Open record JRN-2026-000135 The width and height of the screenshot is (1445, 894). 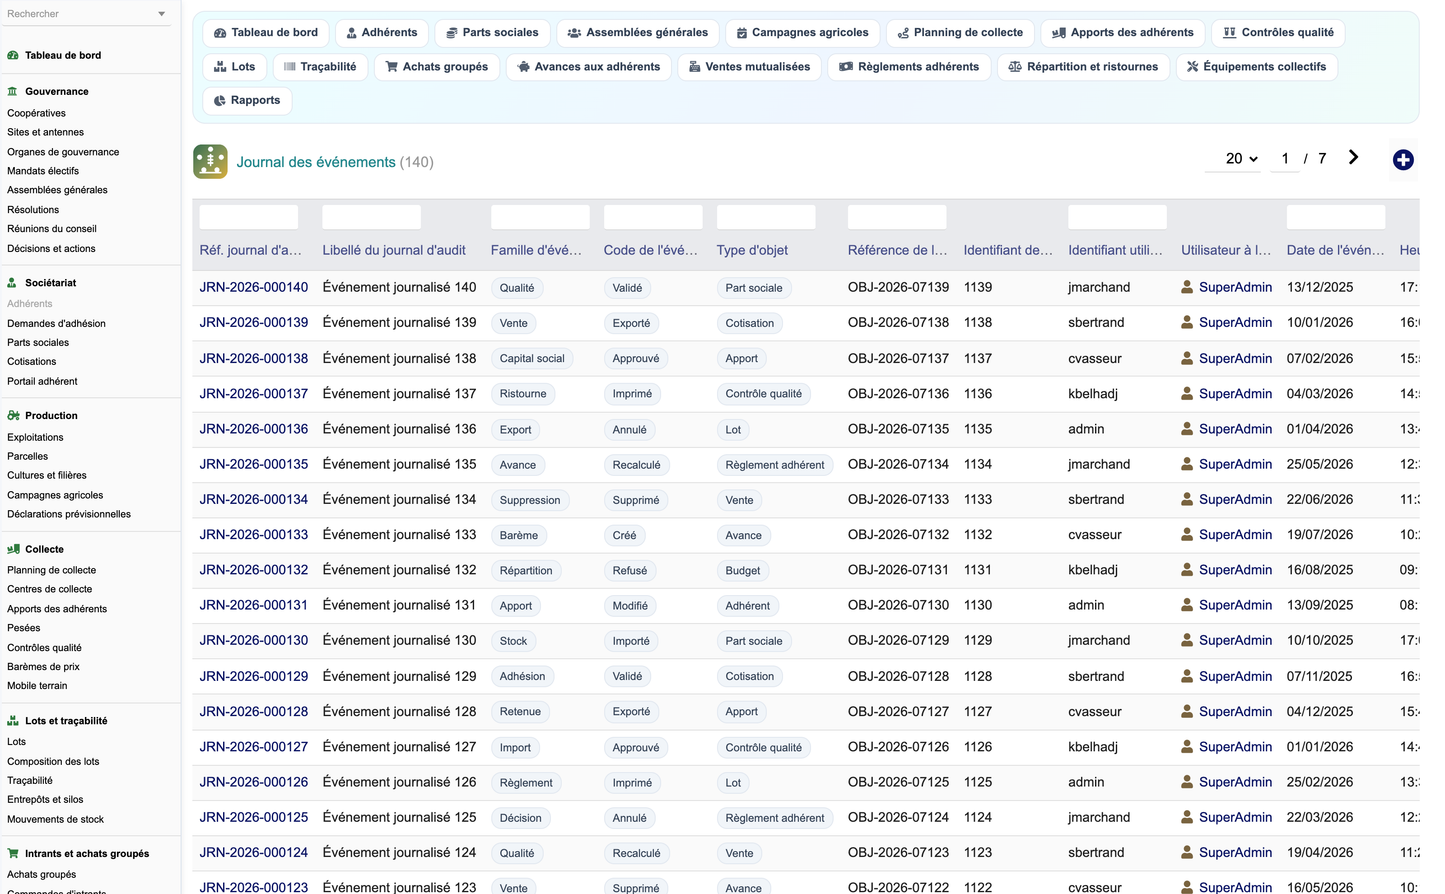pos(254,464)
